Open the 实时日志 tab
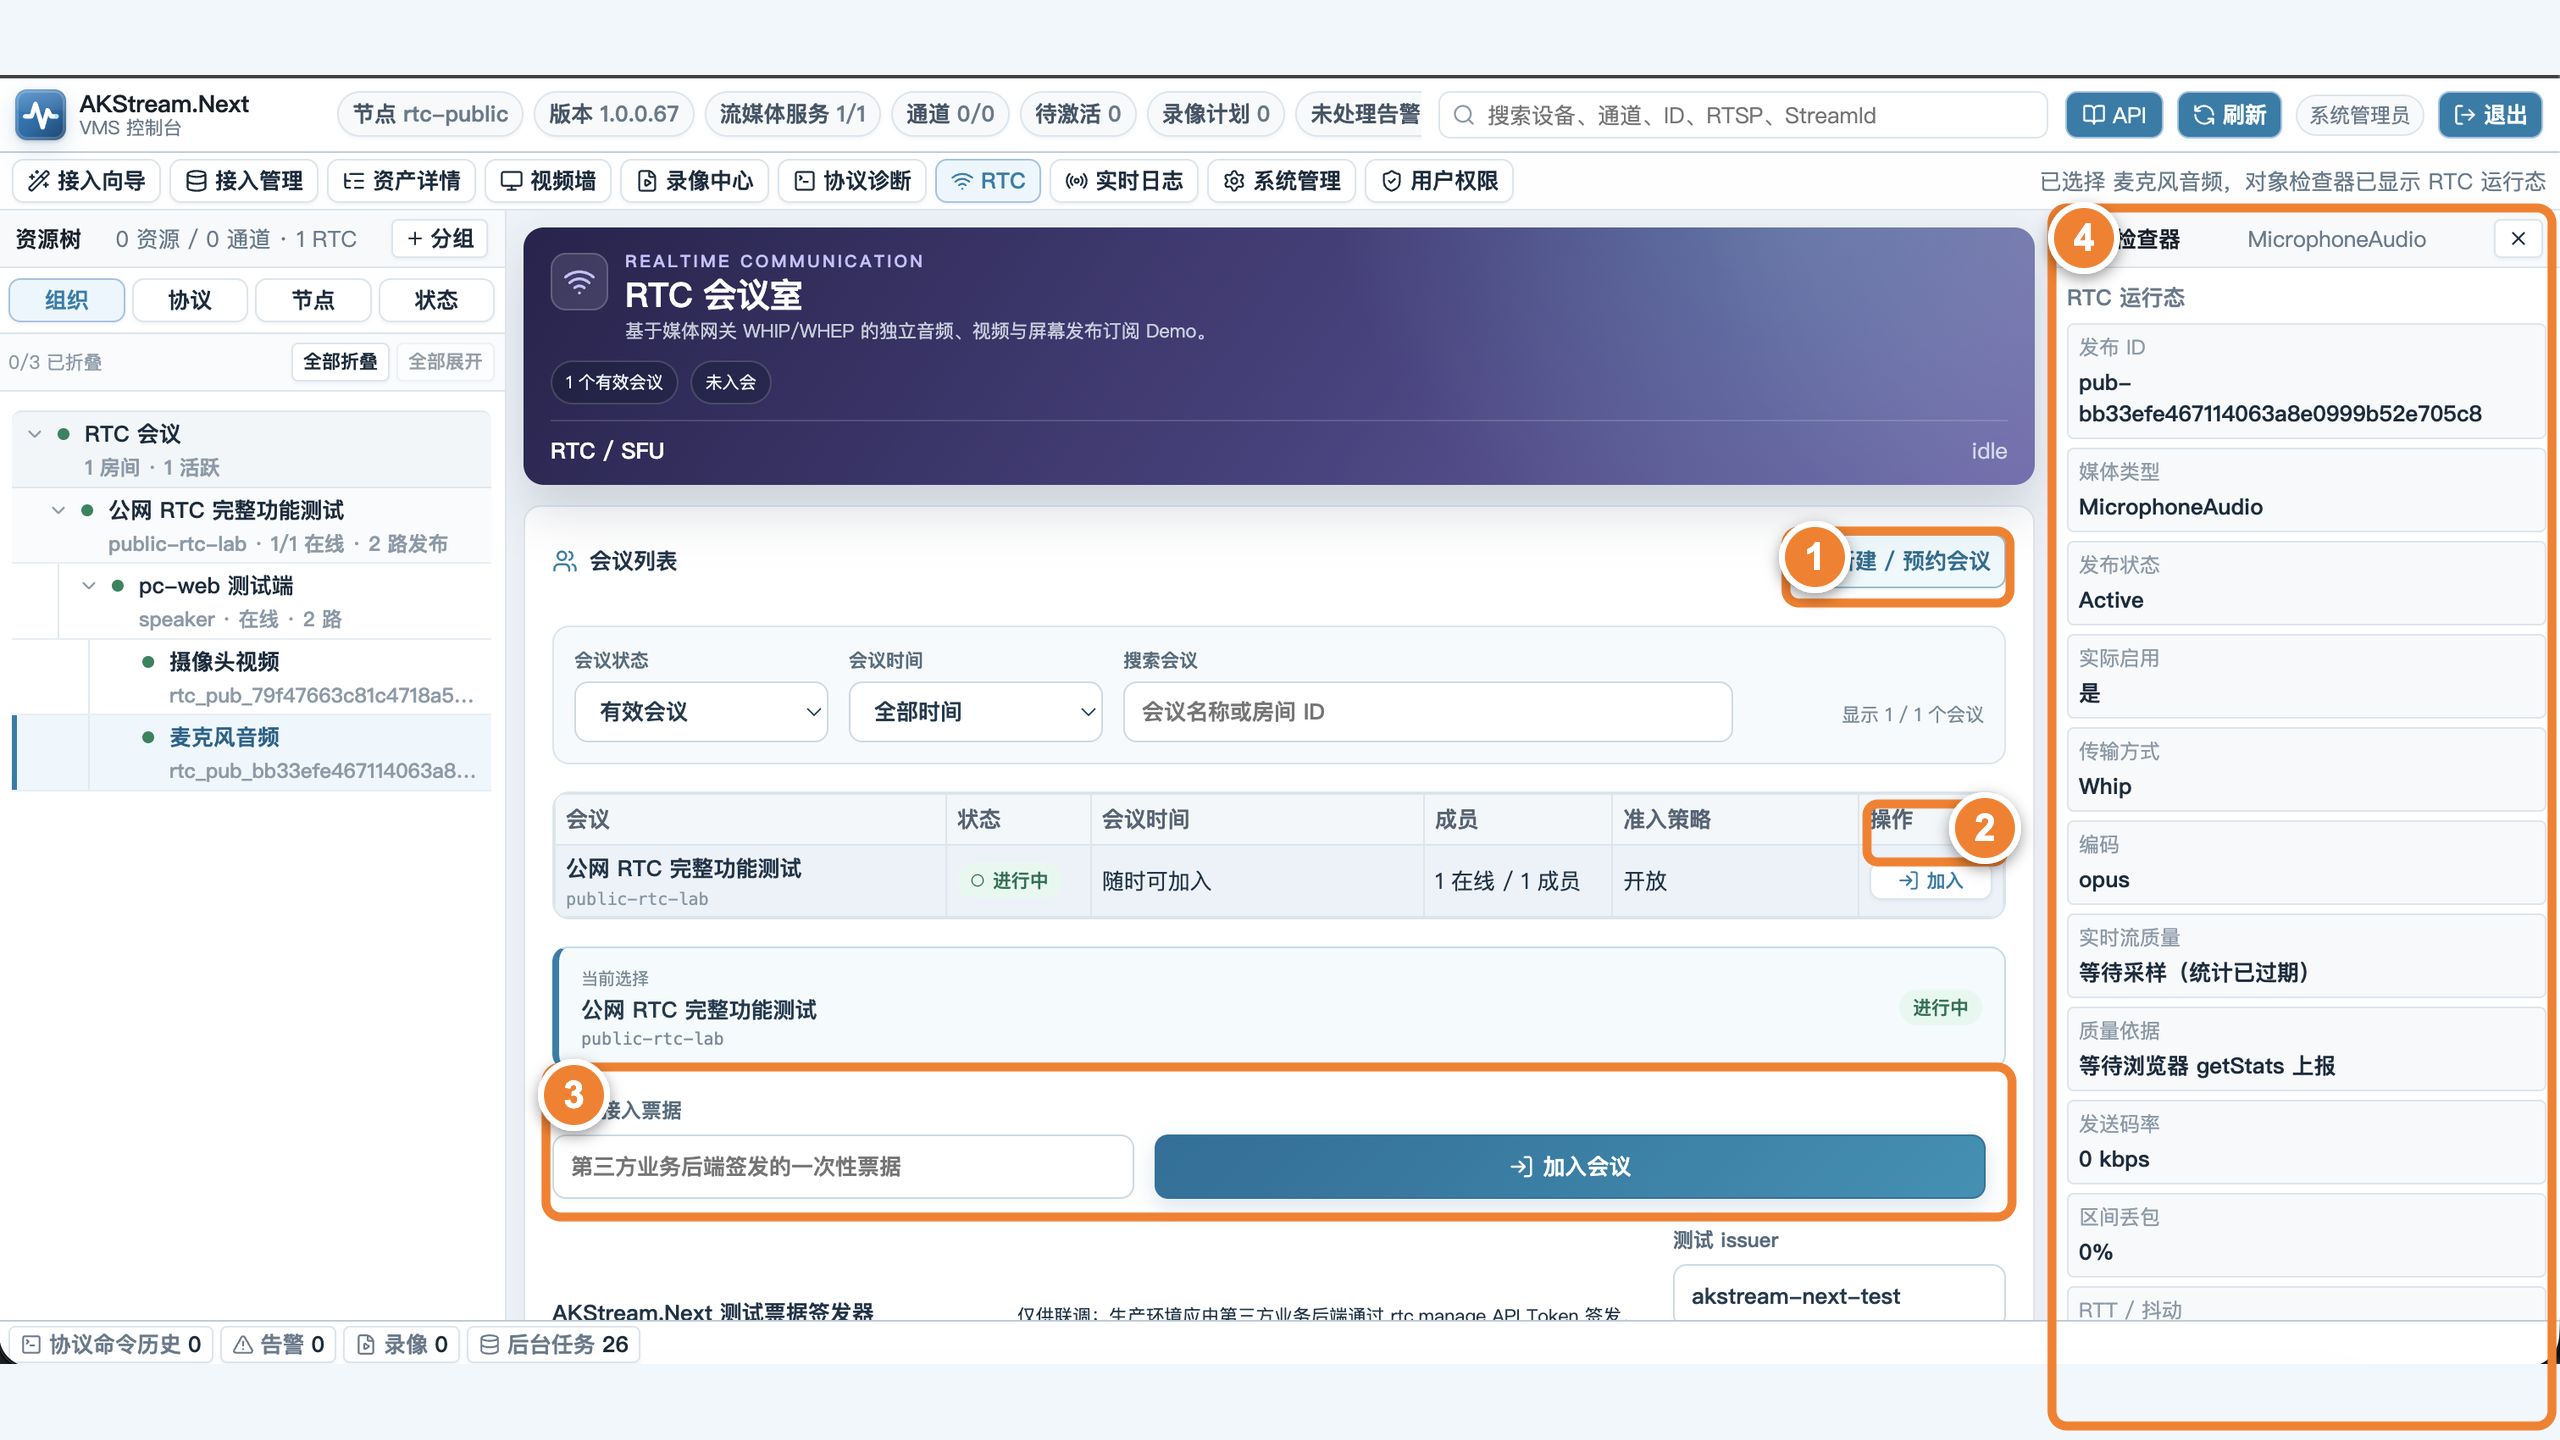Viewport: 2560px width, 1440px height. (x=1124, y=181)
